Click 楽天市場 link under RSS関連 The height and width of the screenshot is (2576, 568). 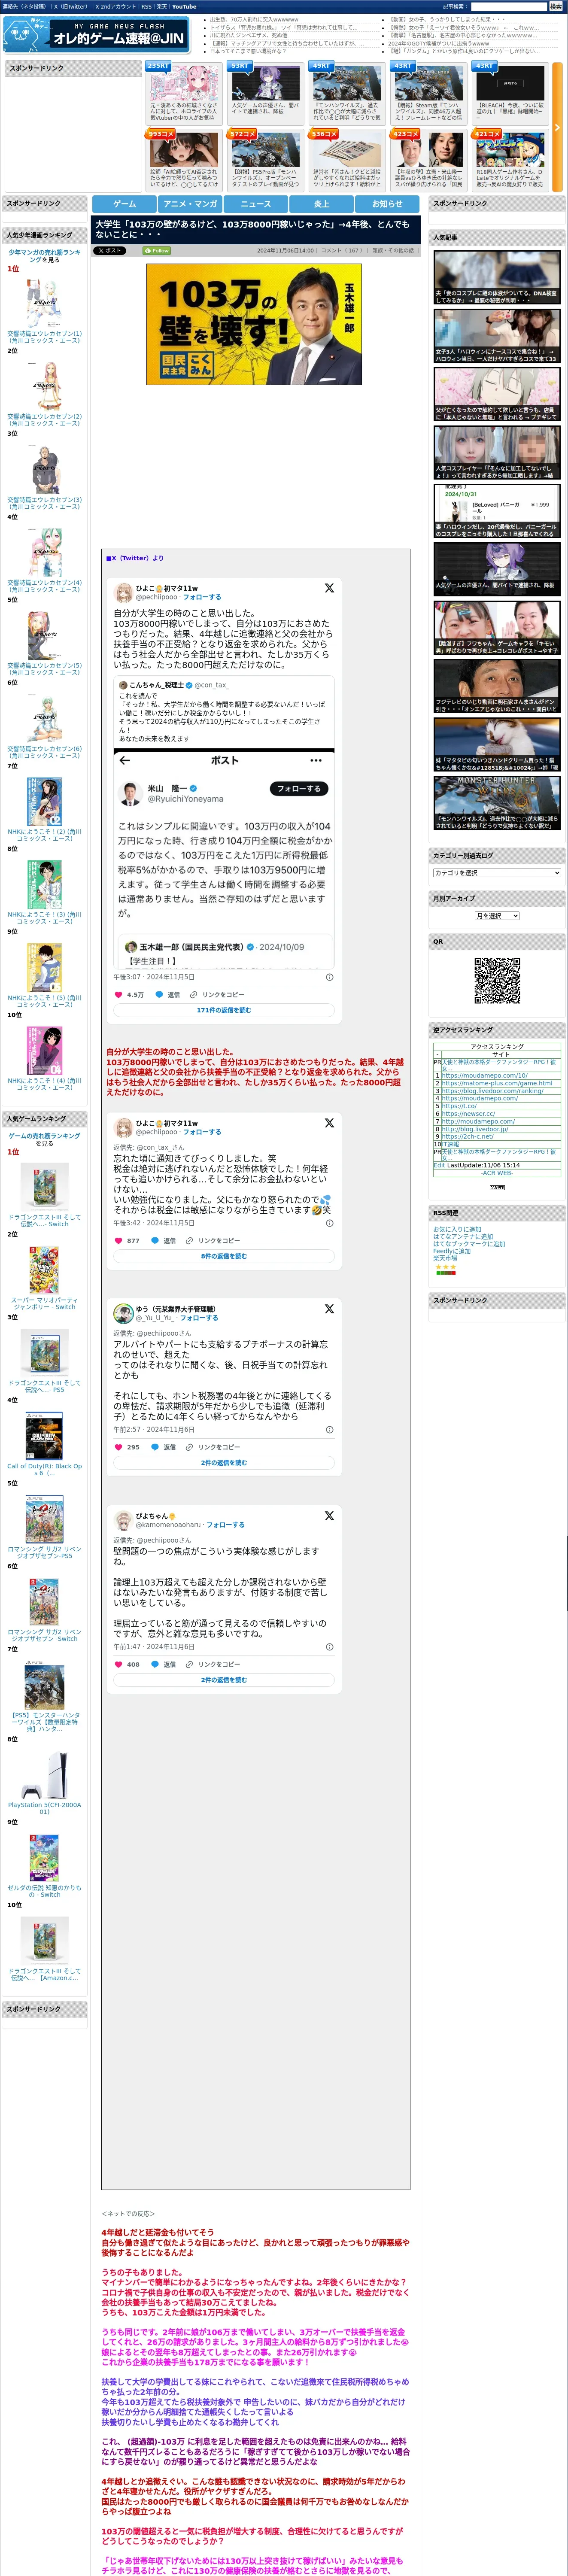point(445,1258)
